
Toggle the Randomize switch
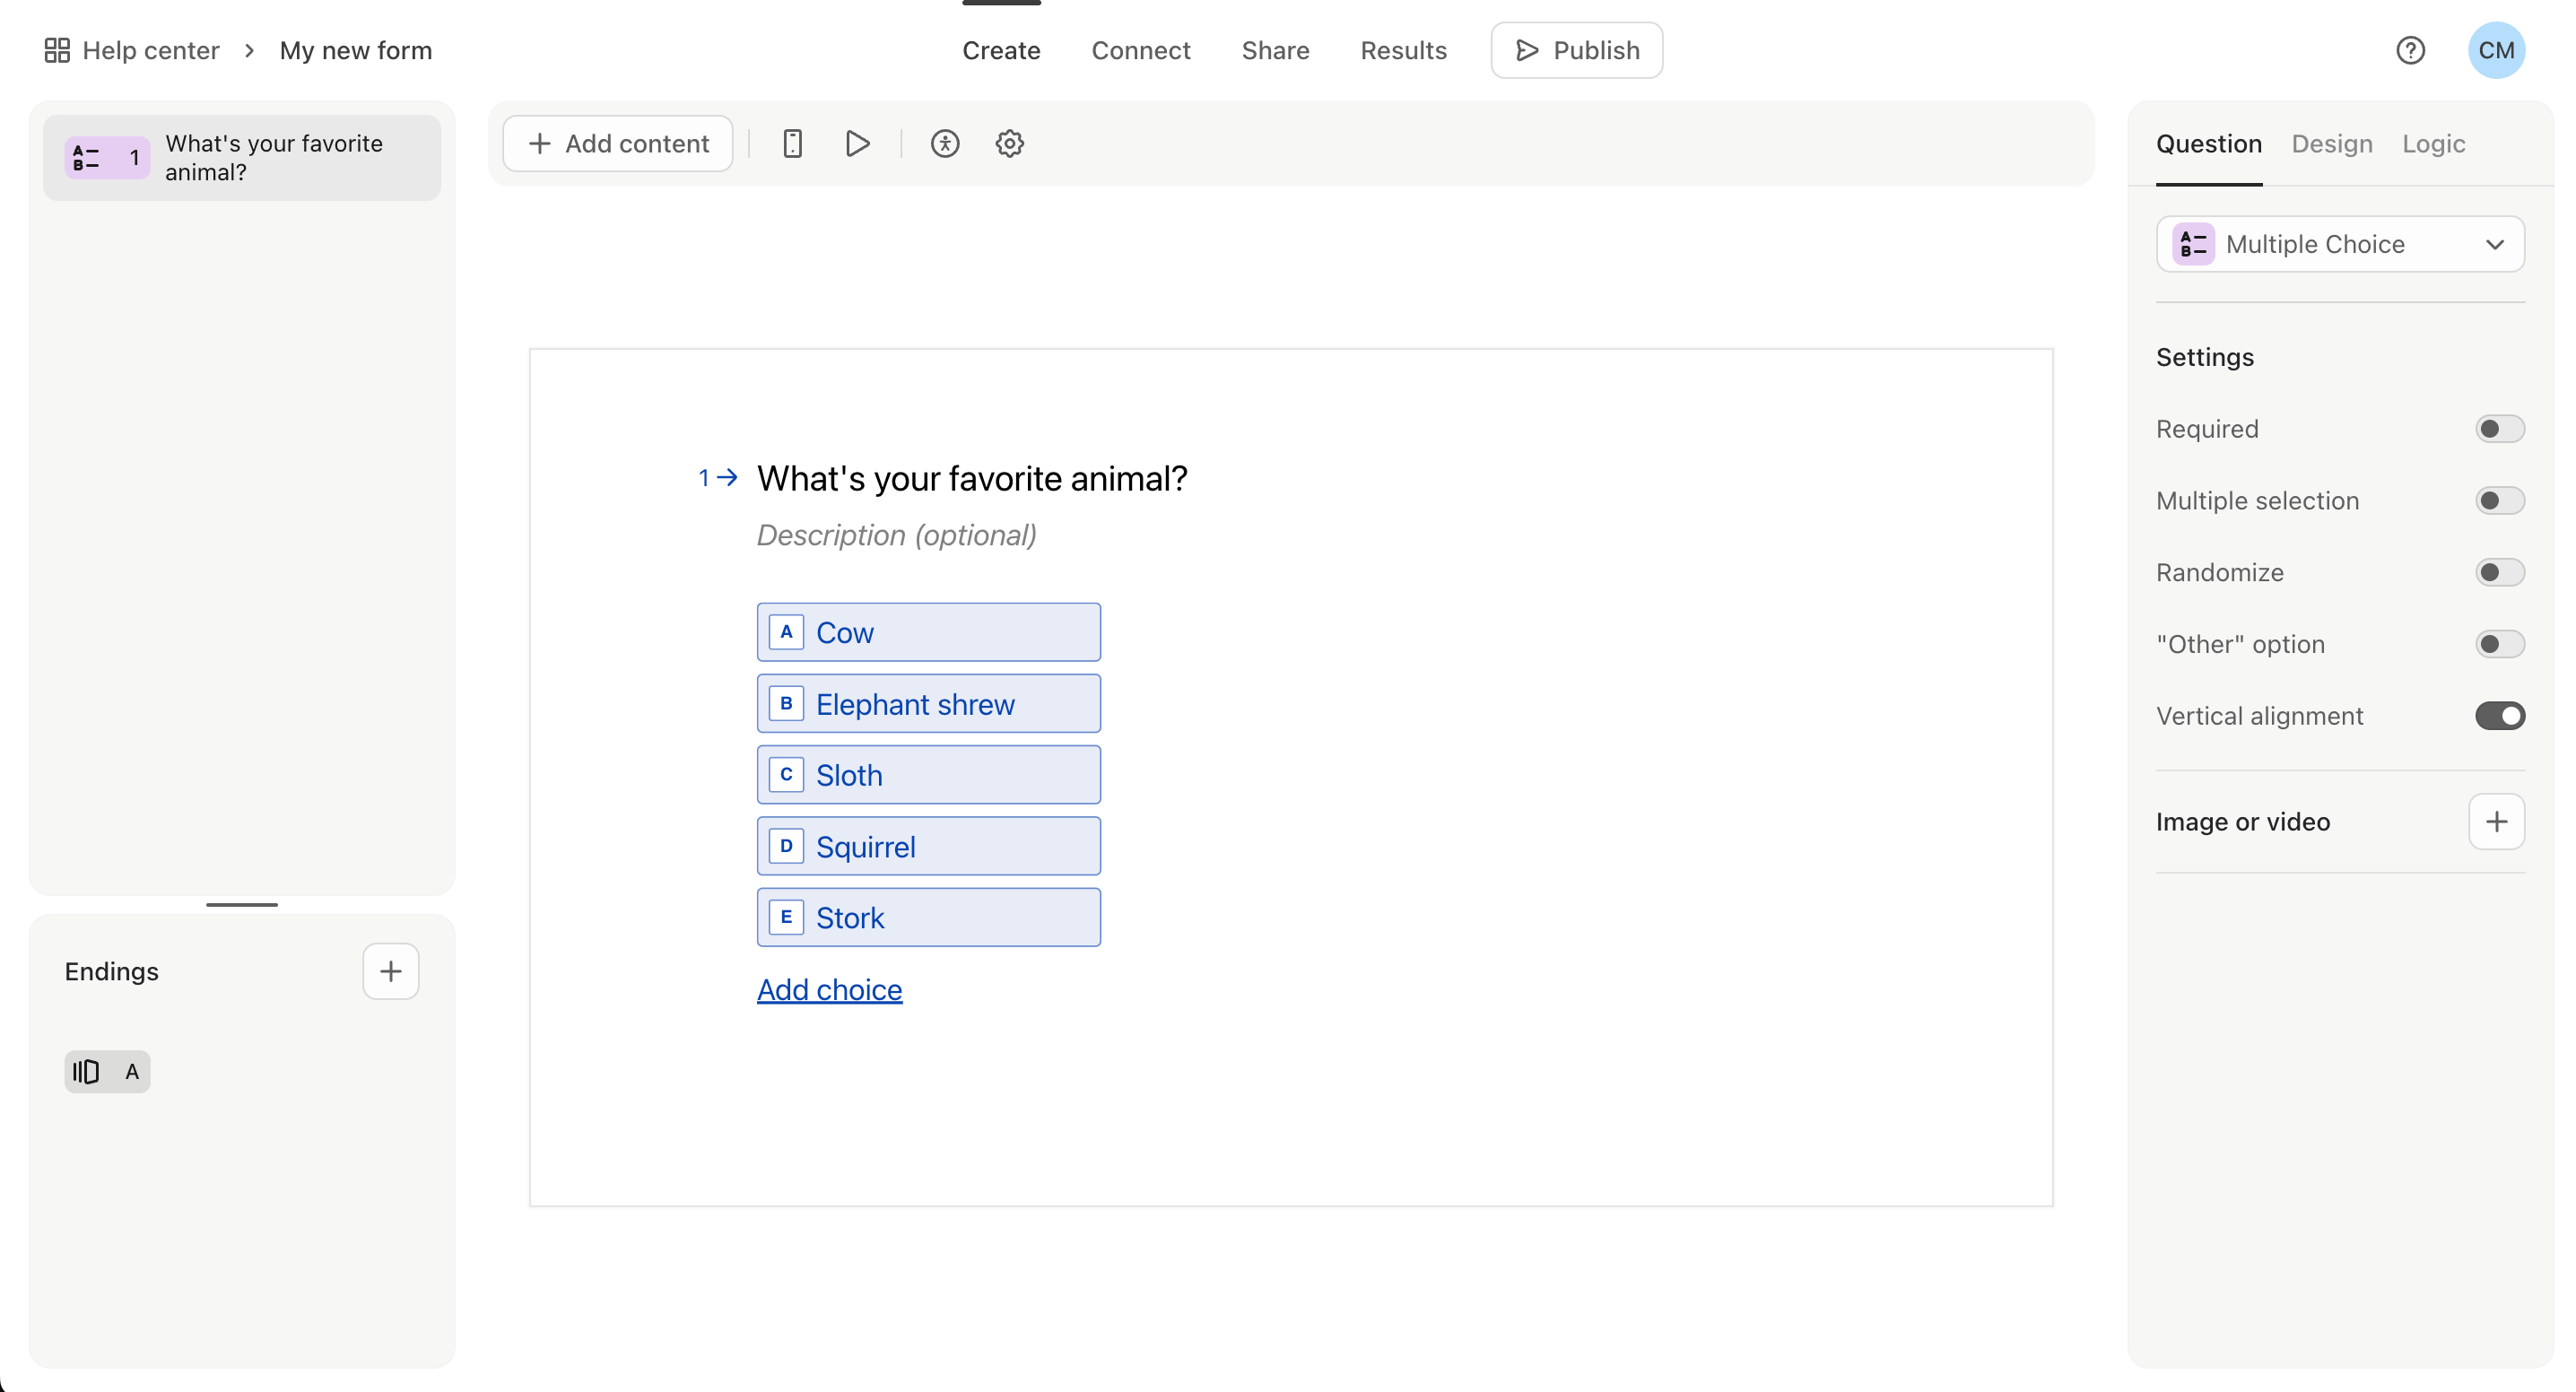2499,572
